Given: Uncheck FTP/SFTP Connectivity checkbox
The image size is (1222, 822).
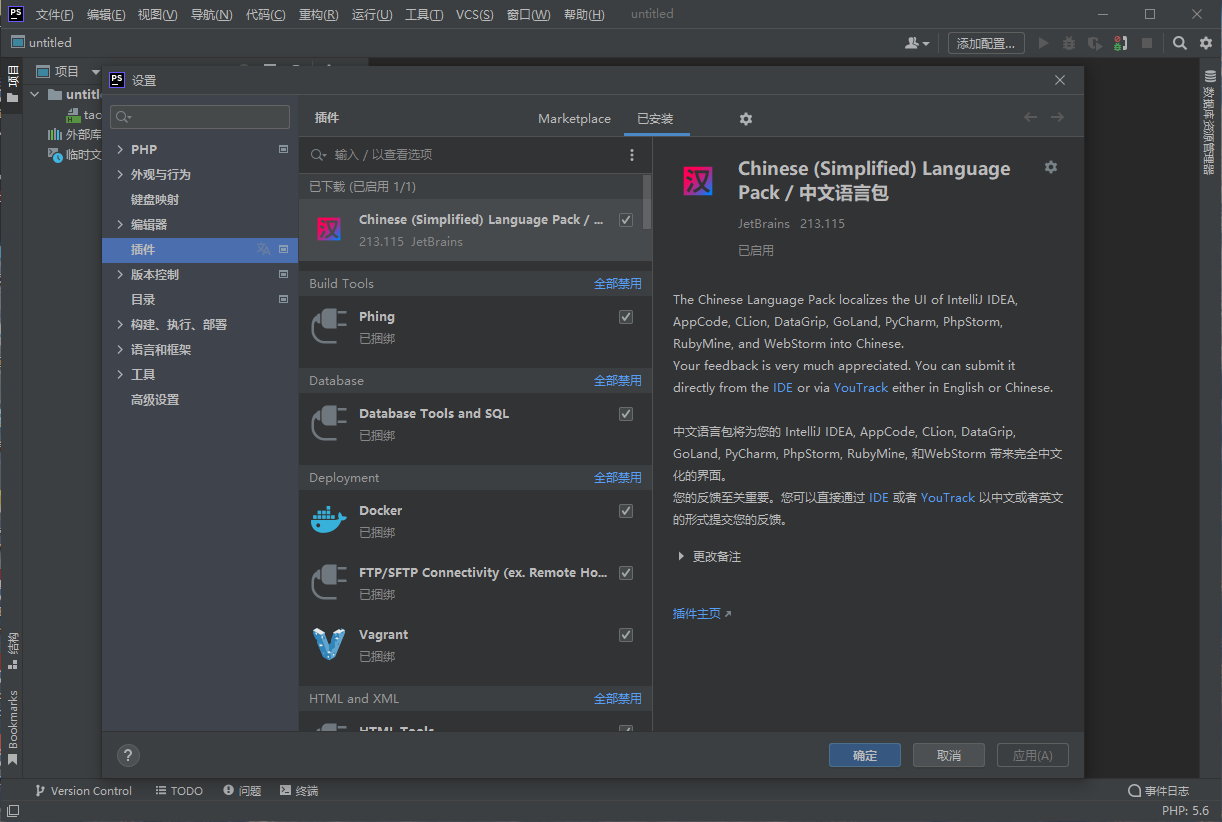Looking at the screenshot, I should click(626, 573).
